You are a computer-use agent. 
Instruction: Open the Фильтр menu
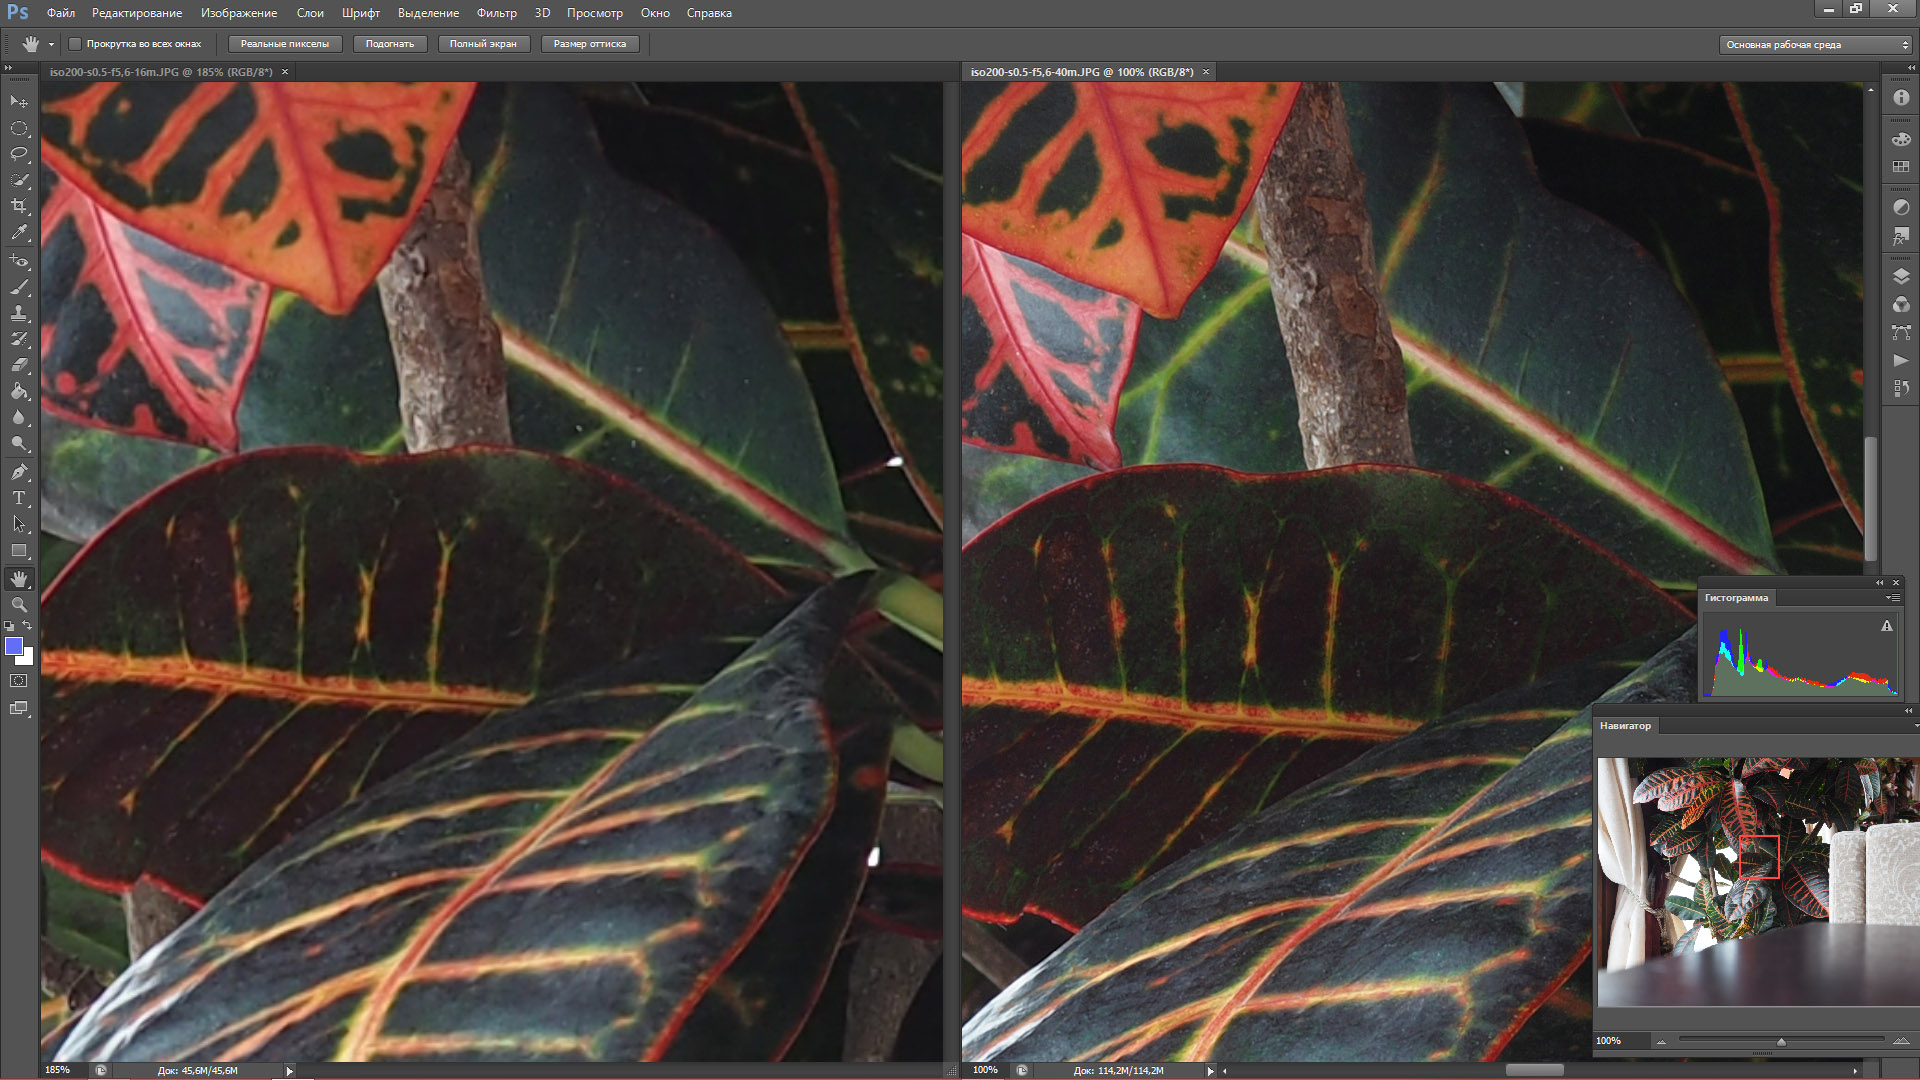pyautogui.click(x=496, y=13)
